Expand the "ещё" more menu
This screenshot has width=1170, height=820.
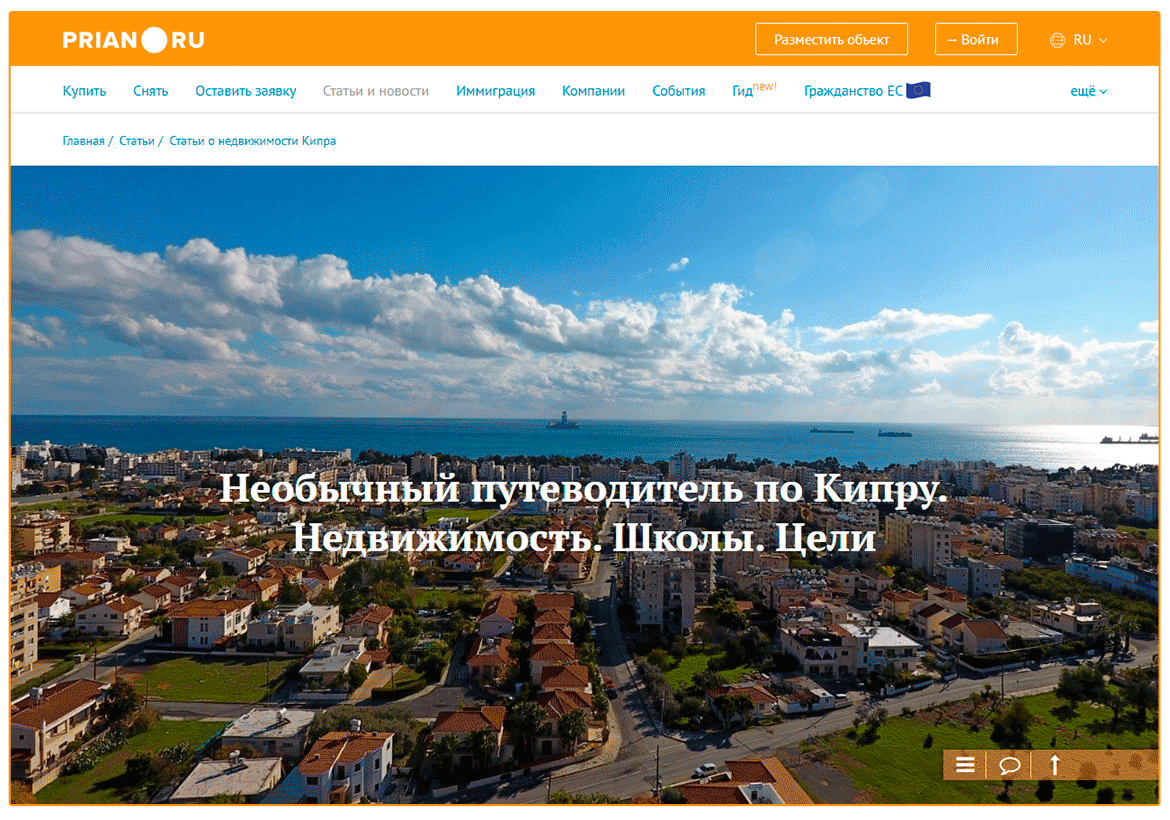click(1088, 91)
